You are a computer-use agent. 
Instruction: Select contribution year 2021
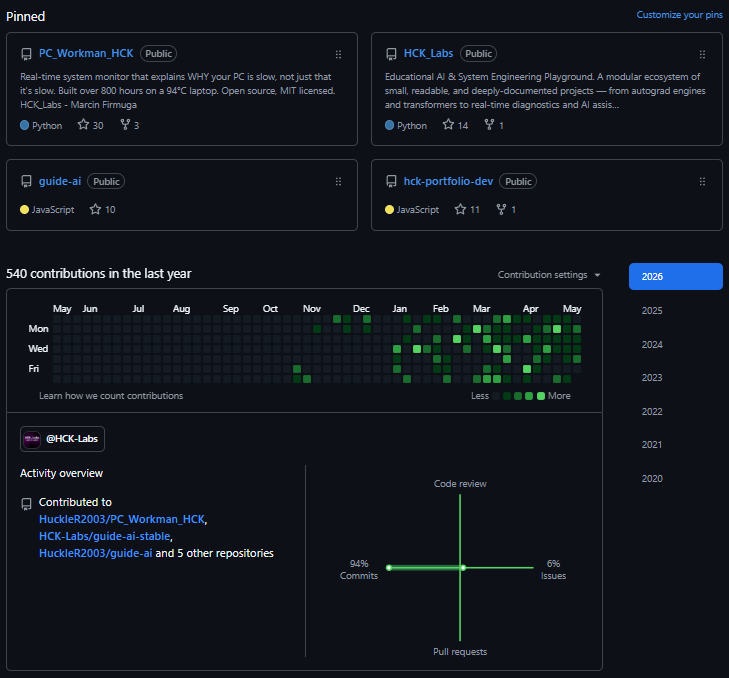click(x=652, y=445)
